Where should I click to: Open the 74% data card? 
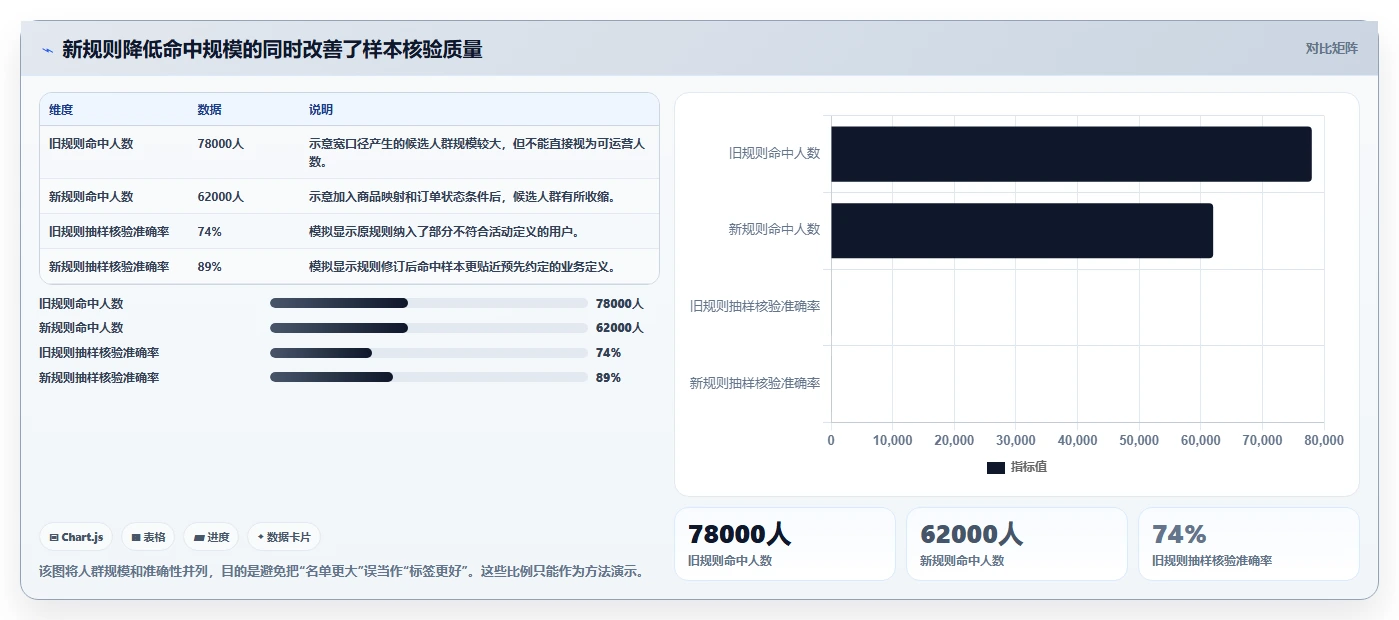pyautogui.click(x=1249, y=544)
